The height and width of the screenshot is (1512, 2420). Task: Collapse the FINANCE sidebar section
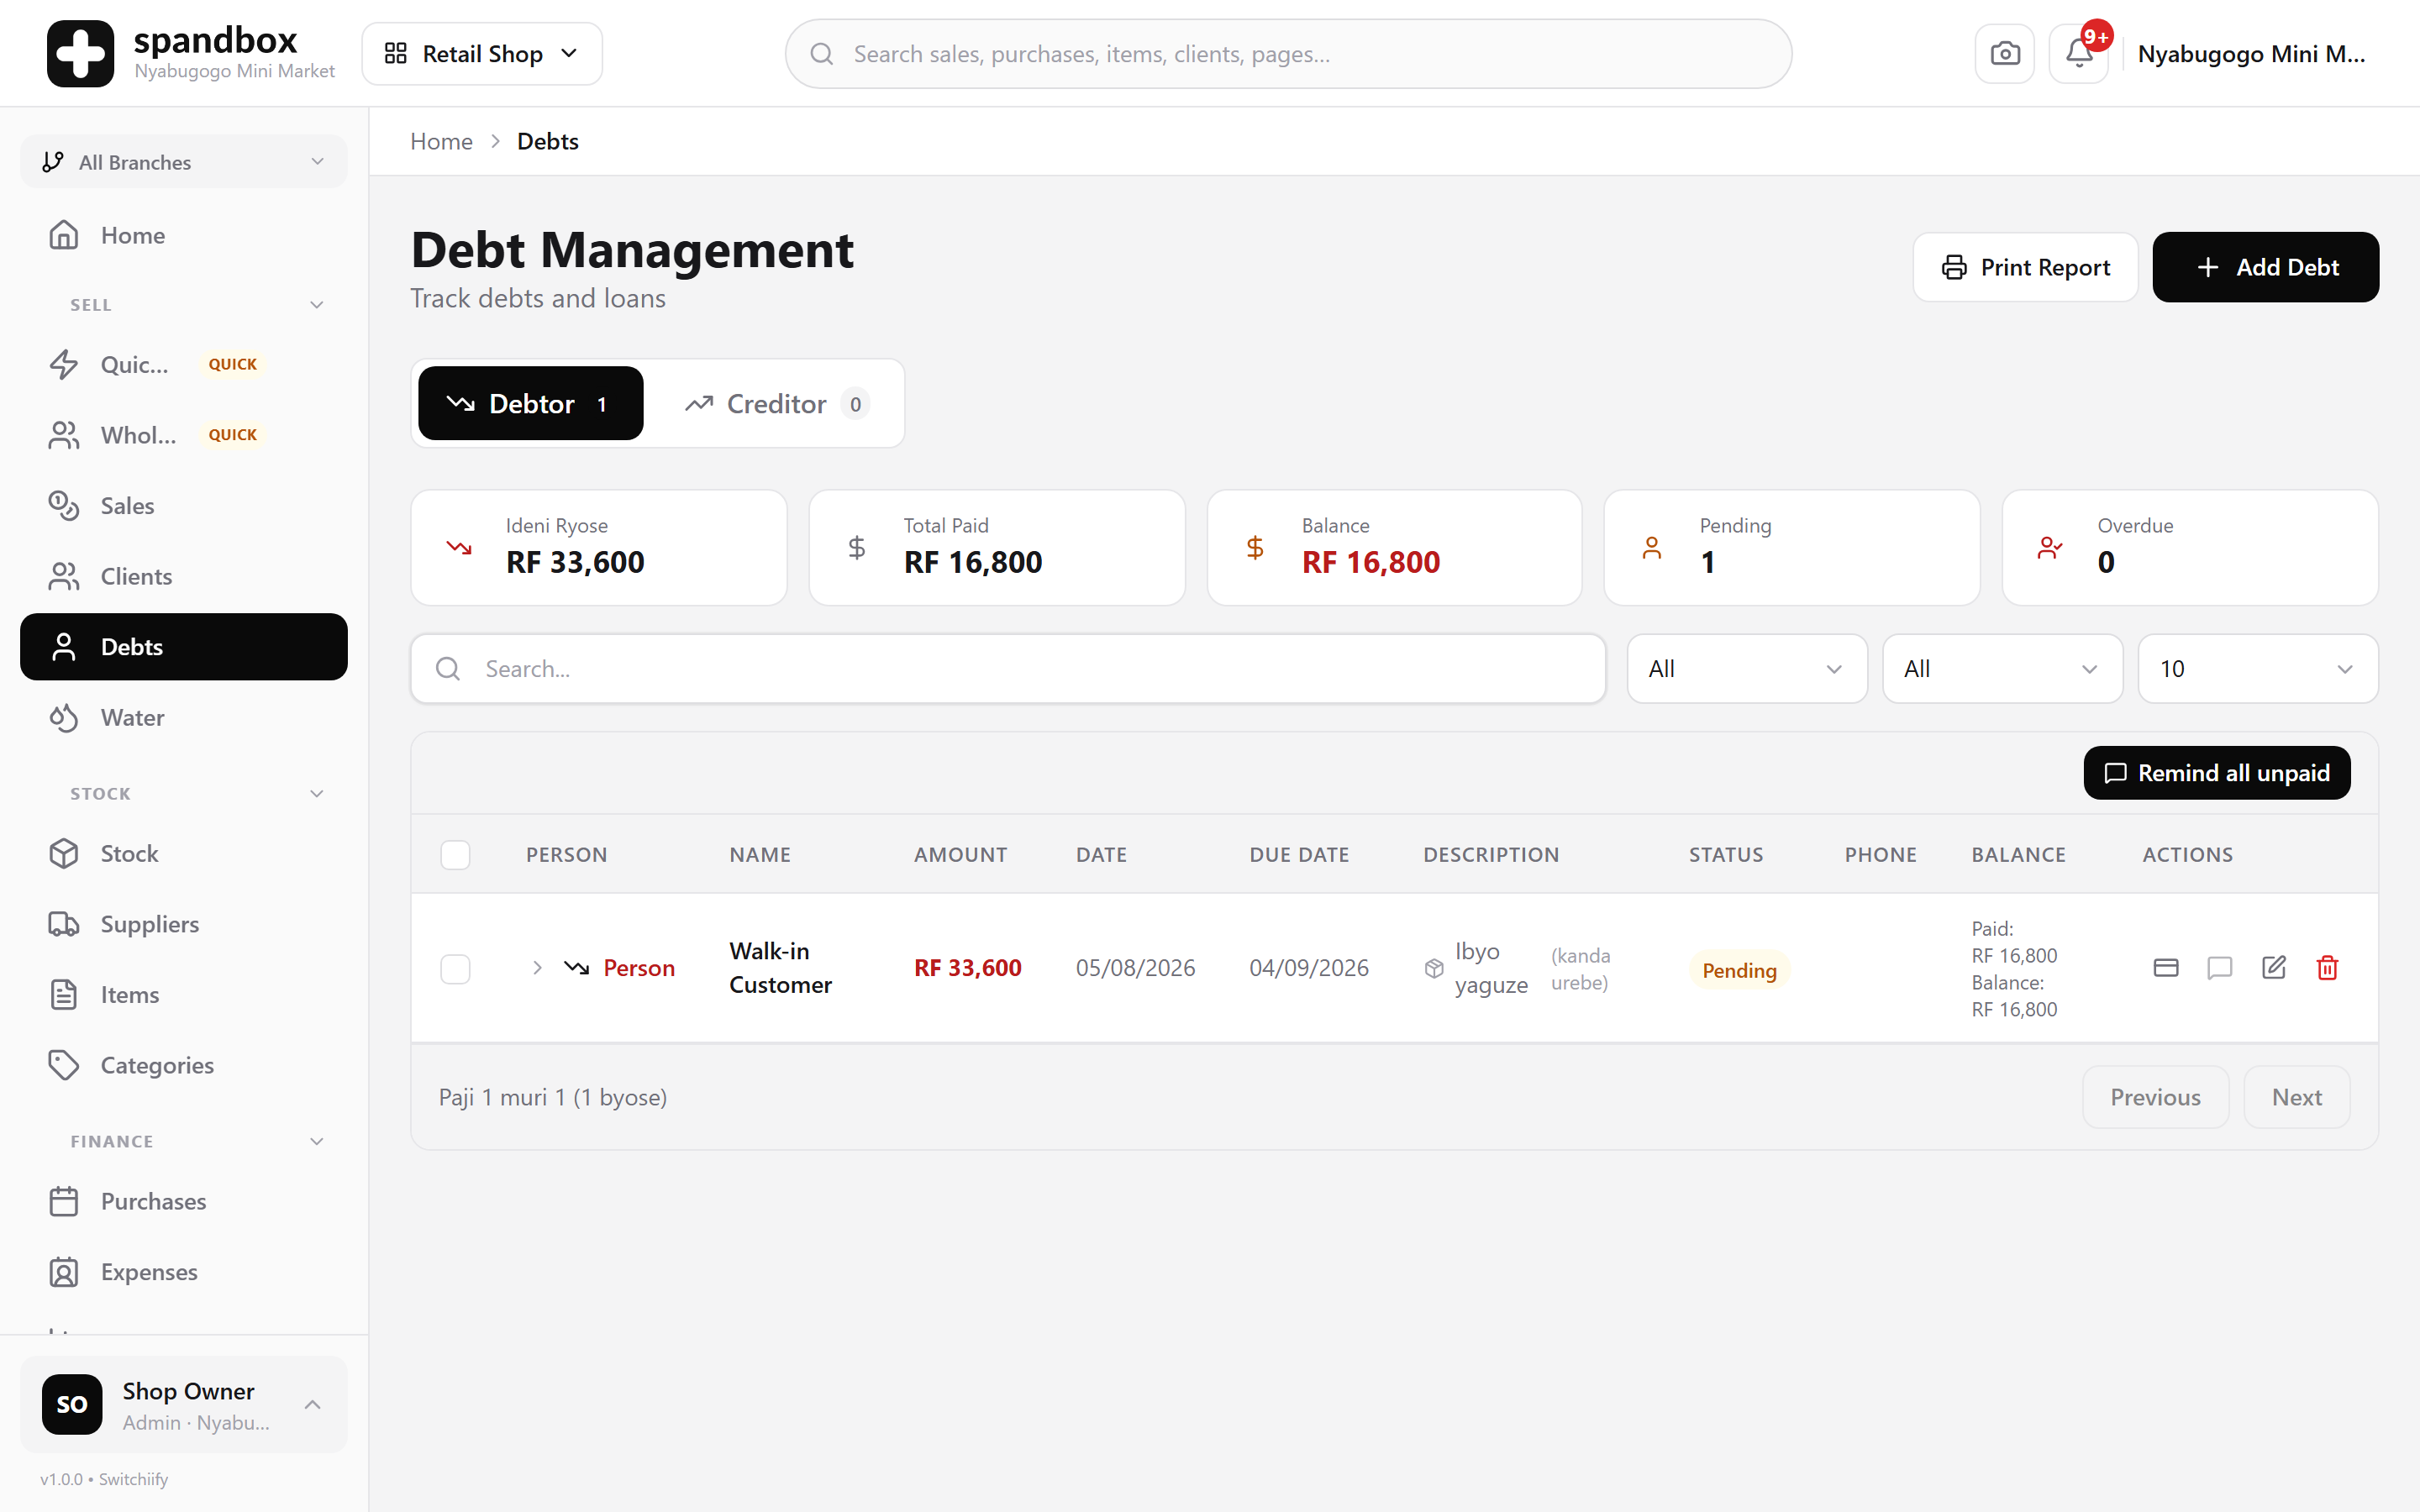pyautogui.click(x=317, y=1141)
